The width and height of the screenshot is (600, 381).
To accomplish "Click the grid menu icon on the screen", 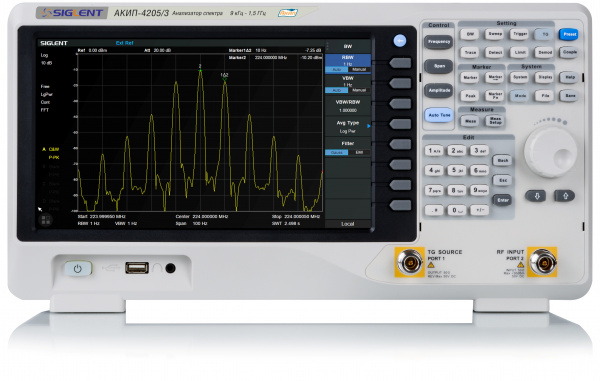I will 46,220.
